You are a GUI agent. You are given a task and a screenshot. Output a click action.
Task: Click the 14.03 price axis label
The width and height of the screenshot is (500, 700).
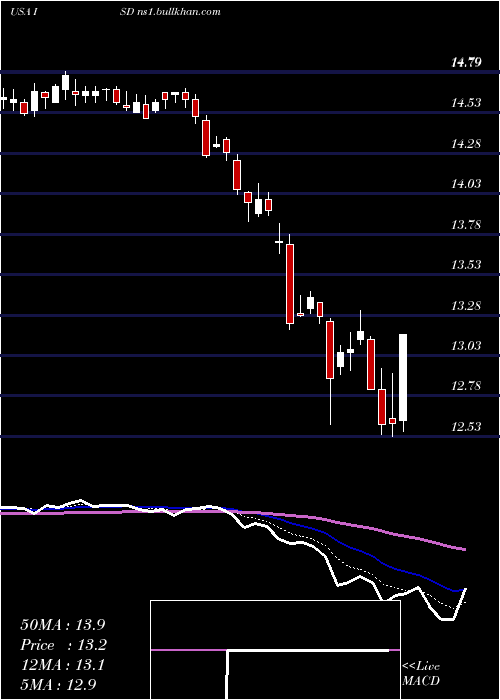(x=466, y=183)
